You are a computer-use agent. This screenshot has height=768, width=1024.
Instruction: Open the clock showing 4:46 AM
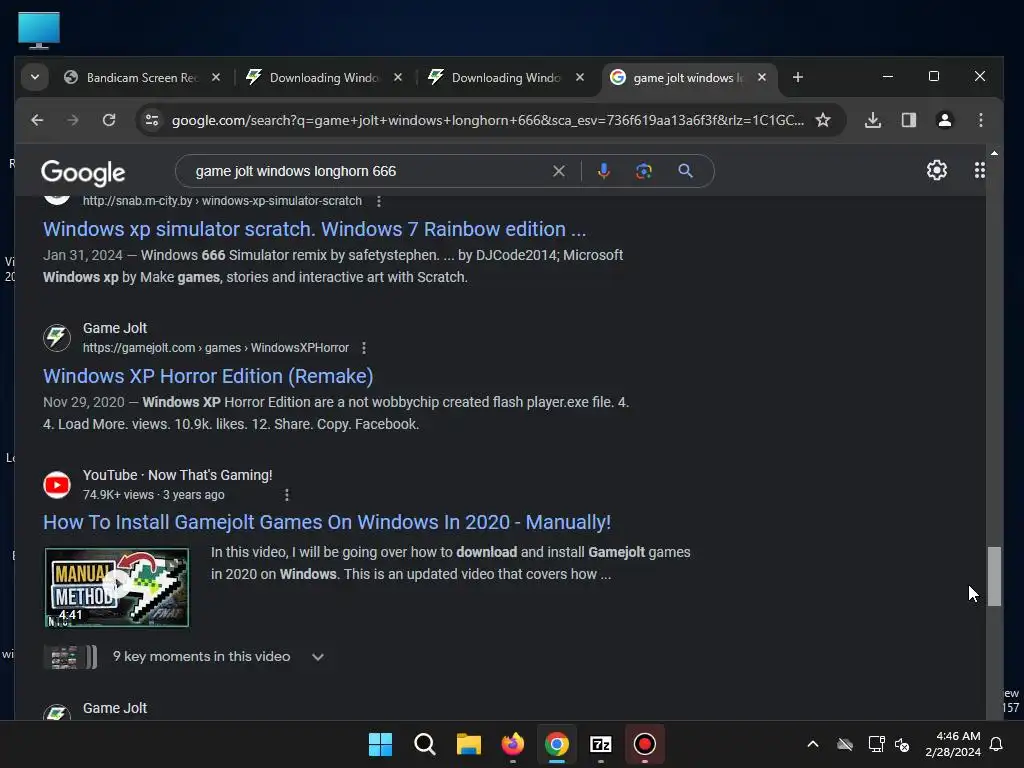tap(953, 744)
